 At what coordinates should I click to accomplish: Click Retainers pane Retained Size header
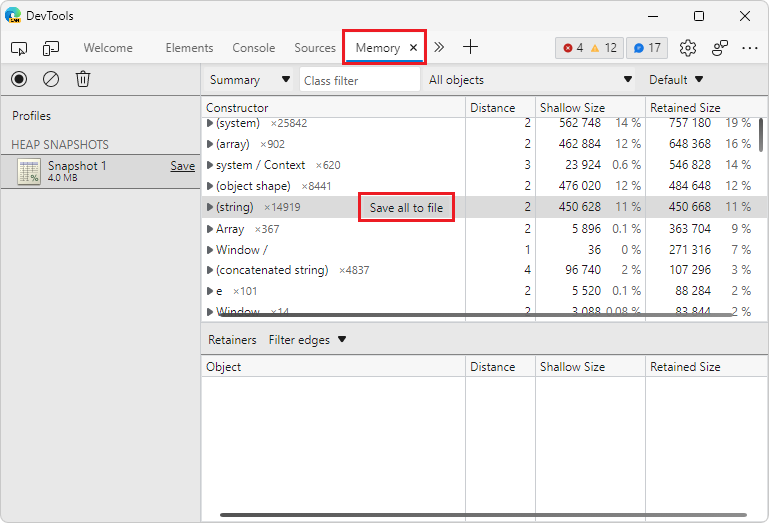[x=706, y=366]
